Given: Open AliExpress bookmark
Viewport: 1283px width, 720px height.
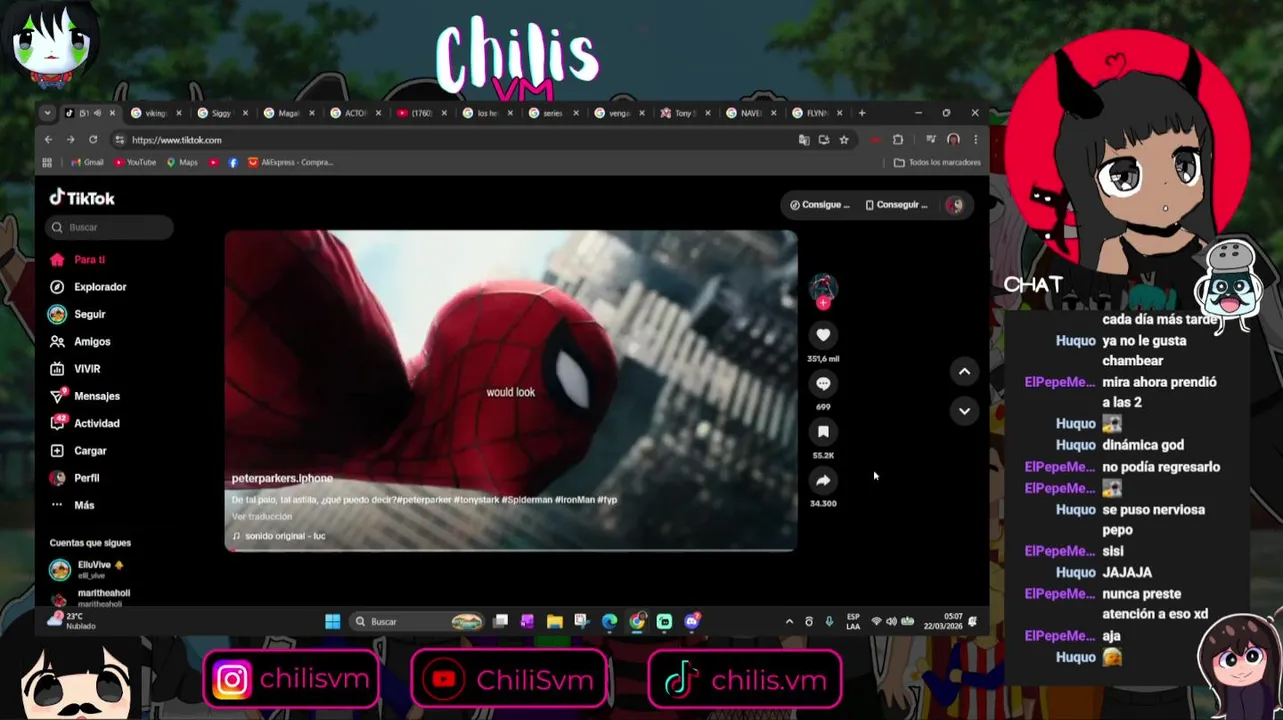Looking at the screenshot, I should [290, 163].
